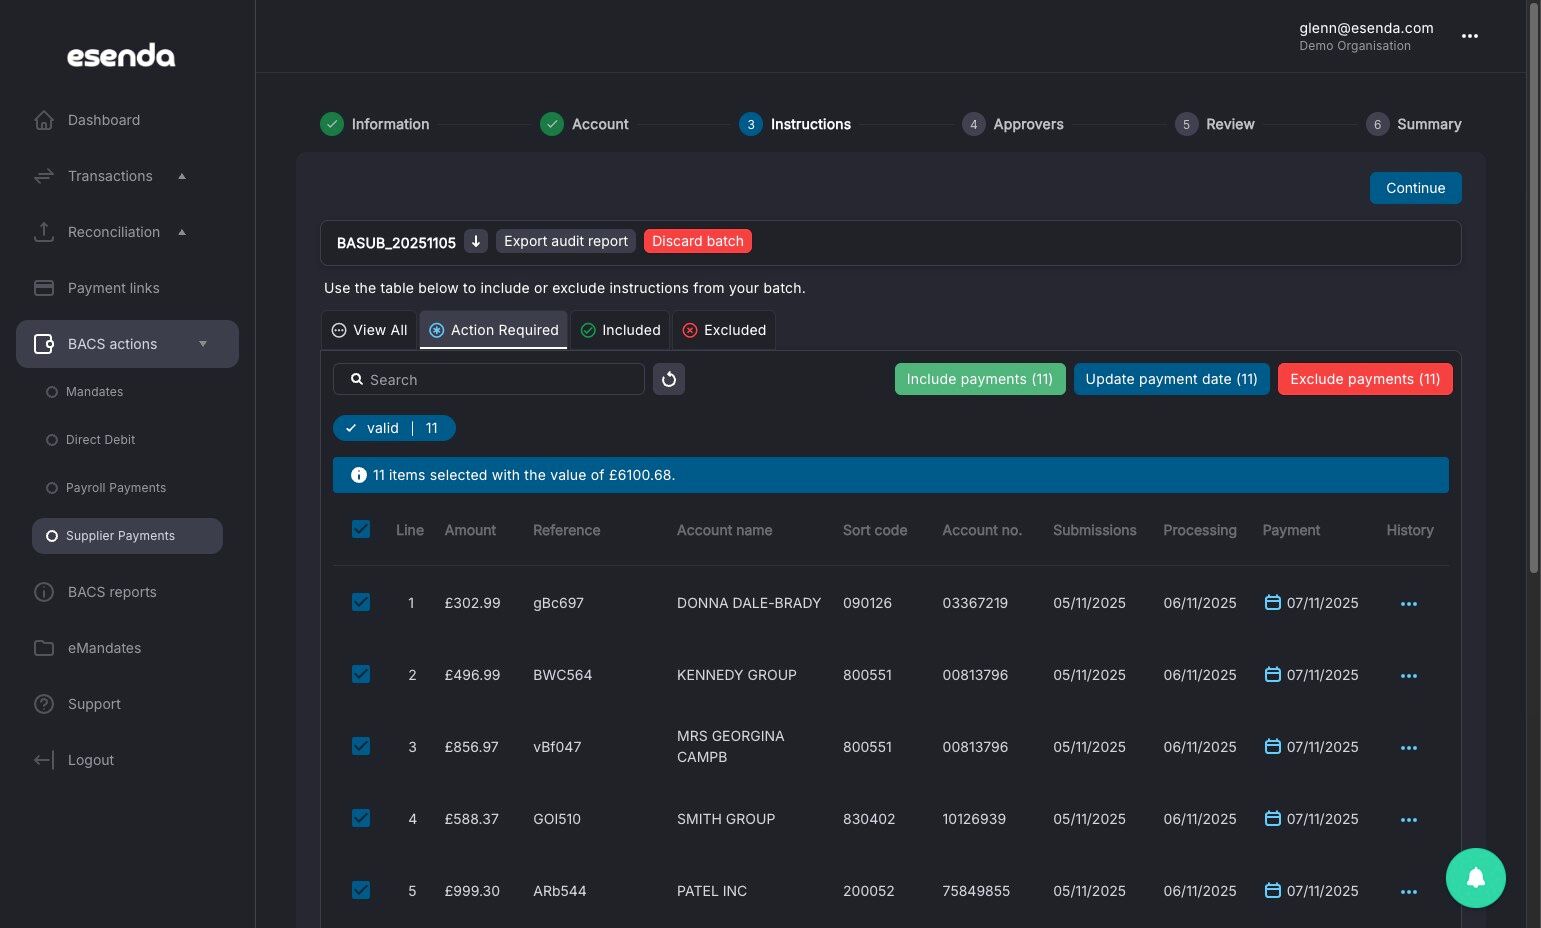Viewport: 1541px width, 928px height.
Task: Toggle the valid filter chip
Action: click(394, 428)
